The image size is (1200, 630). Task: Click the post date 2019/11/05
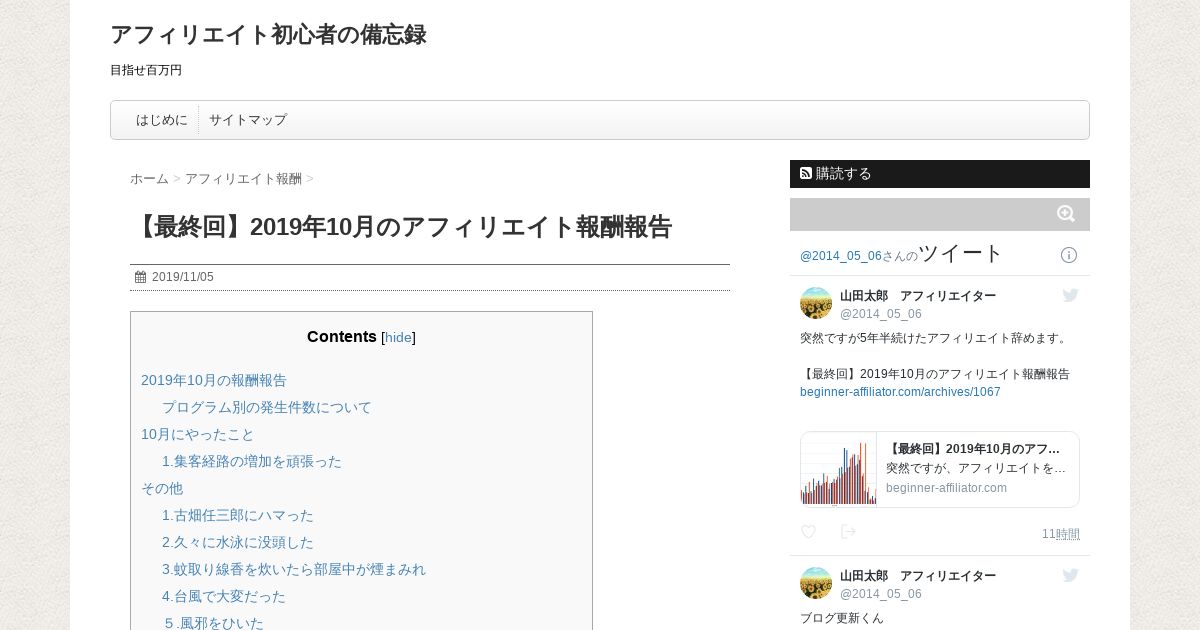[183, 277]
